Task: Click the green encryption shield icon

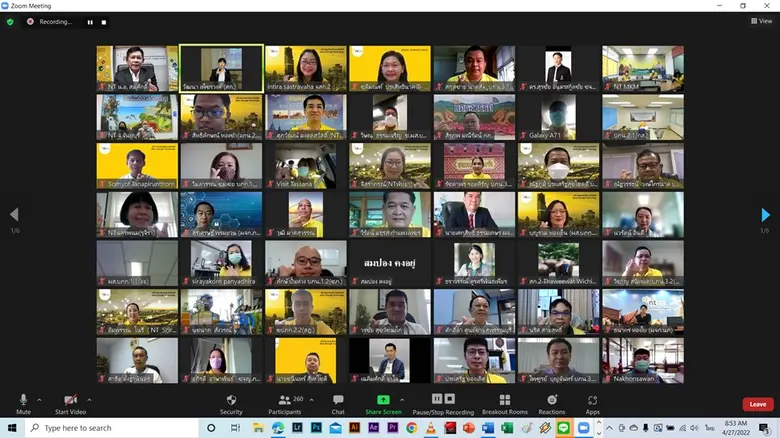Action: 11,21
